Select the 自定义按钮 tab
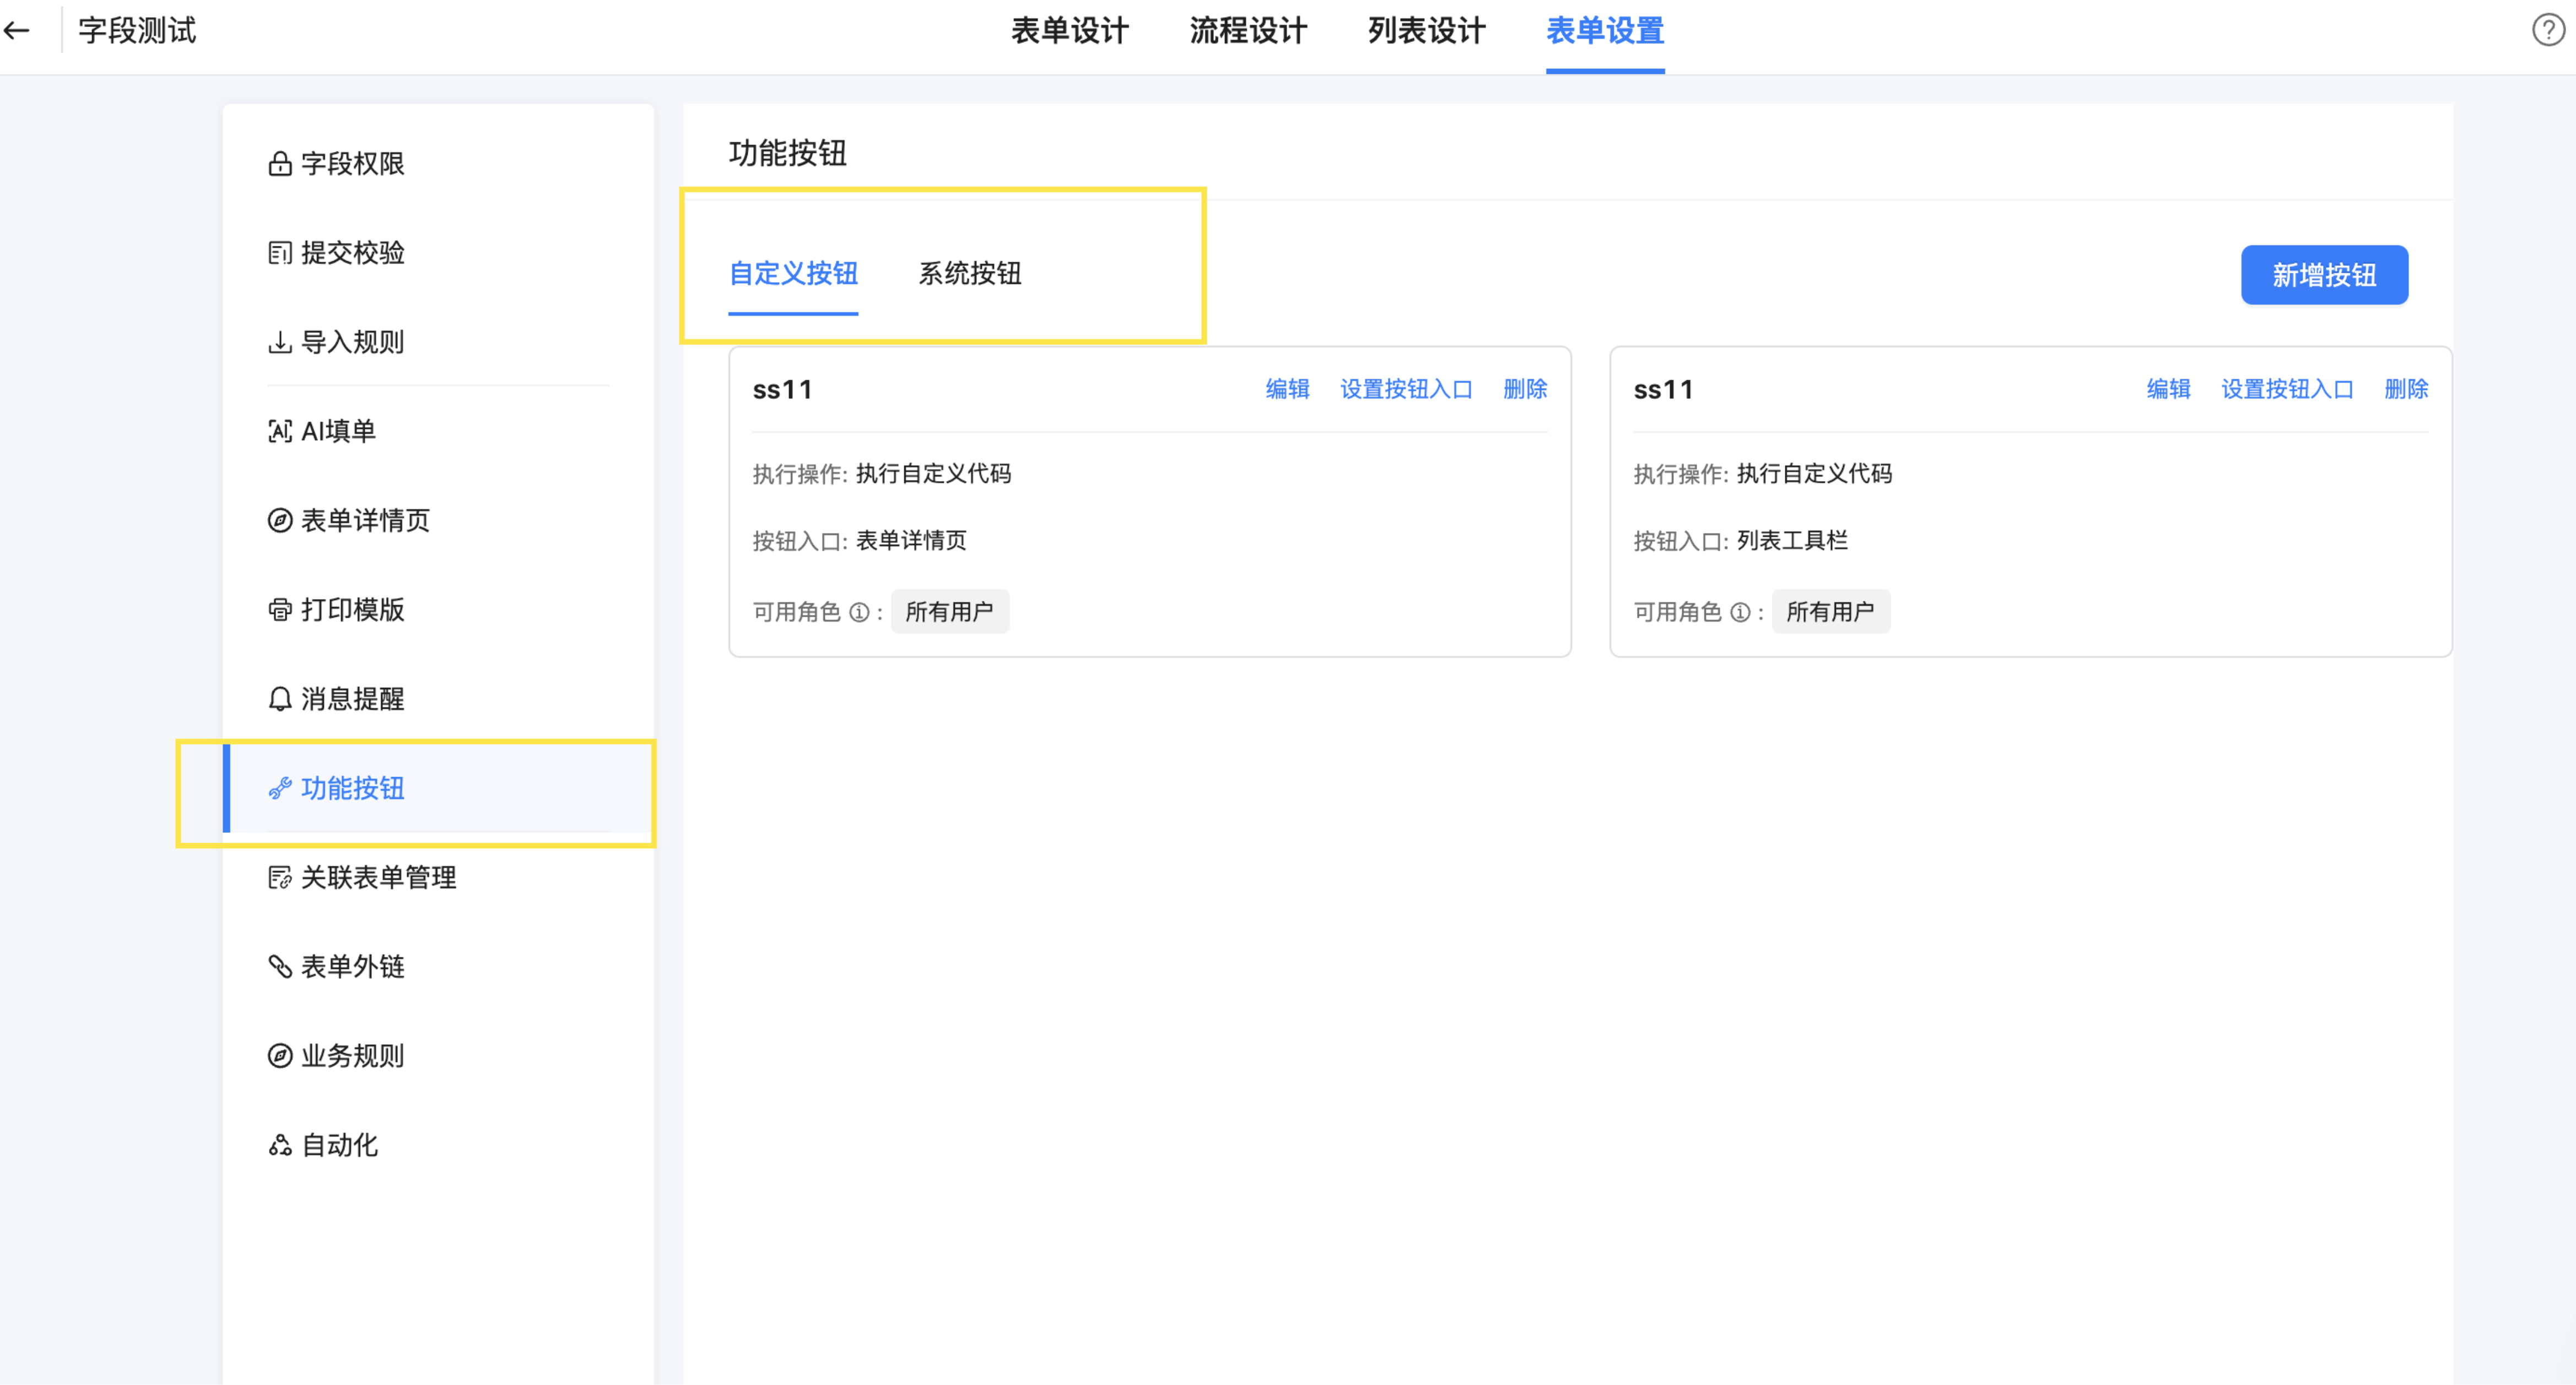 coord(793,274)
